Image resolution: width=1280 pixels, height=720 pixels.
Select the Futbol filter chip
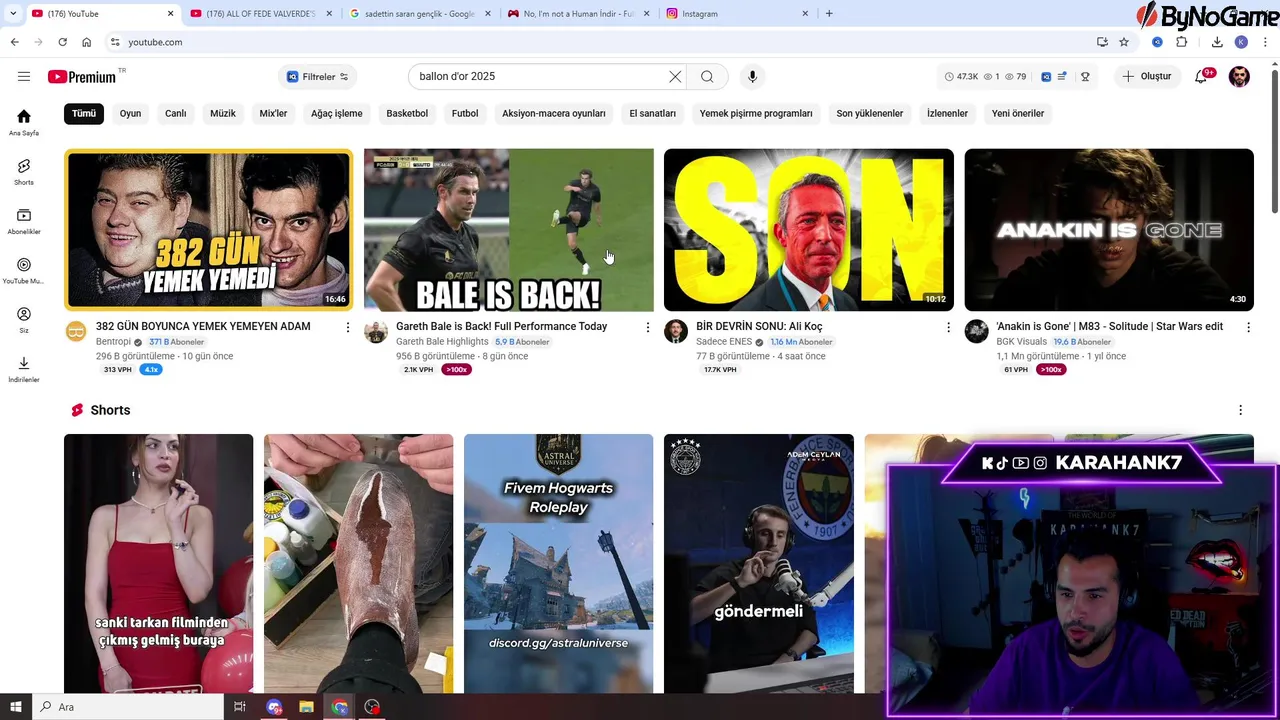click(465, 113)
